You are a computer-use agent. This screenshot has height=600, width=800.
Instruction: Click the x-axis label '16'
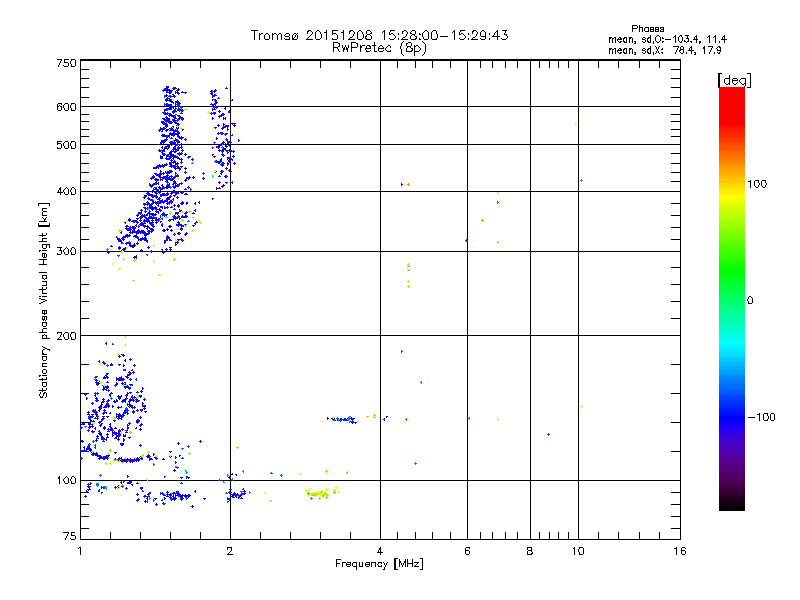[680, 551]
